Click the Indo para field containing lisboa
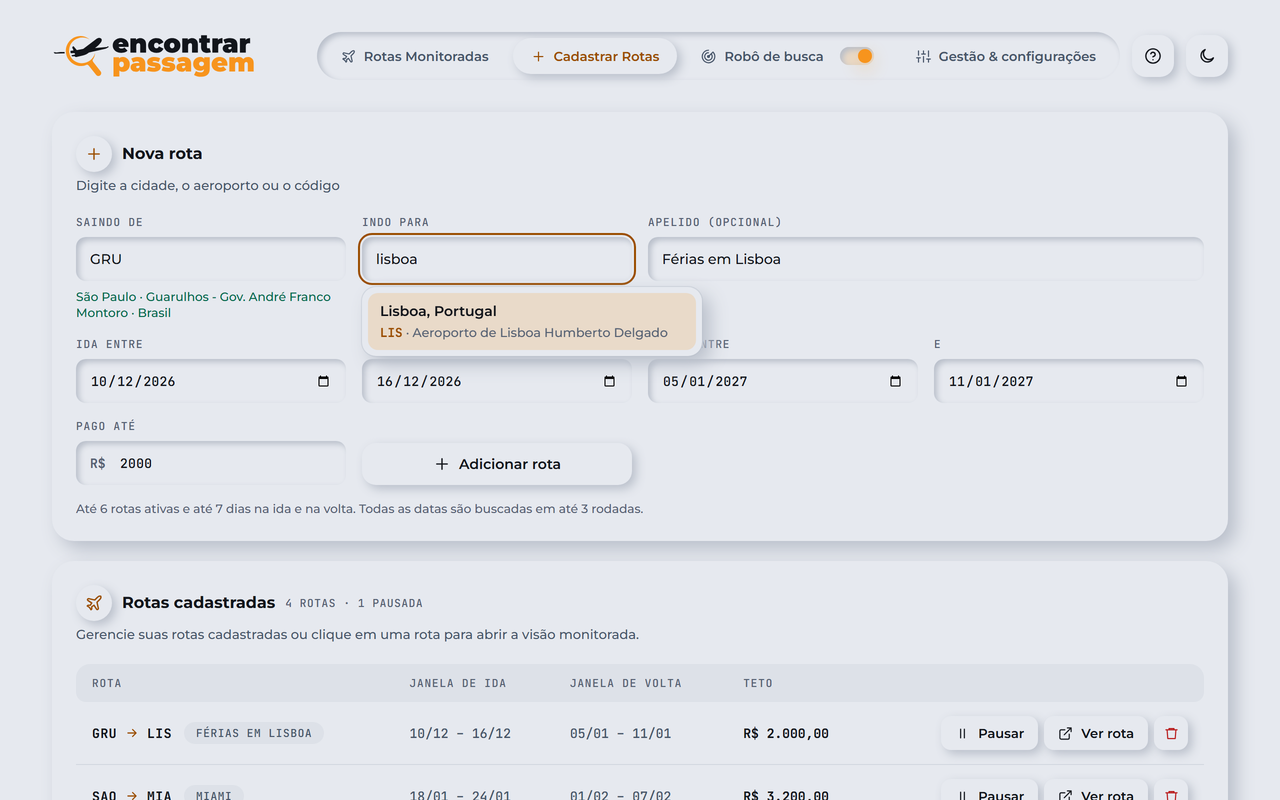This screenshot has width=1280, height=800. coord(497,259)
